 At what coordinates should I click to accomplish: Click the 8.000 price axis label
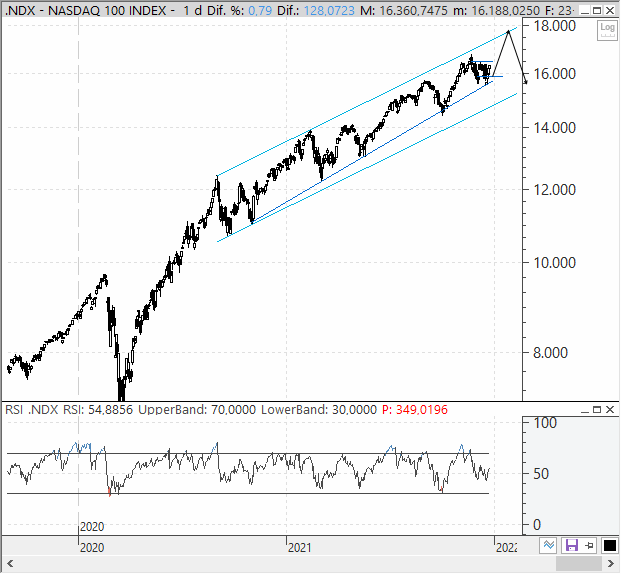550,353
